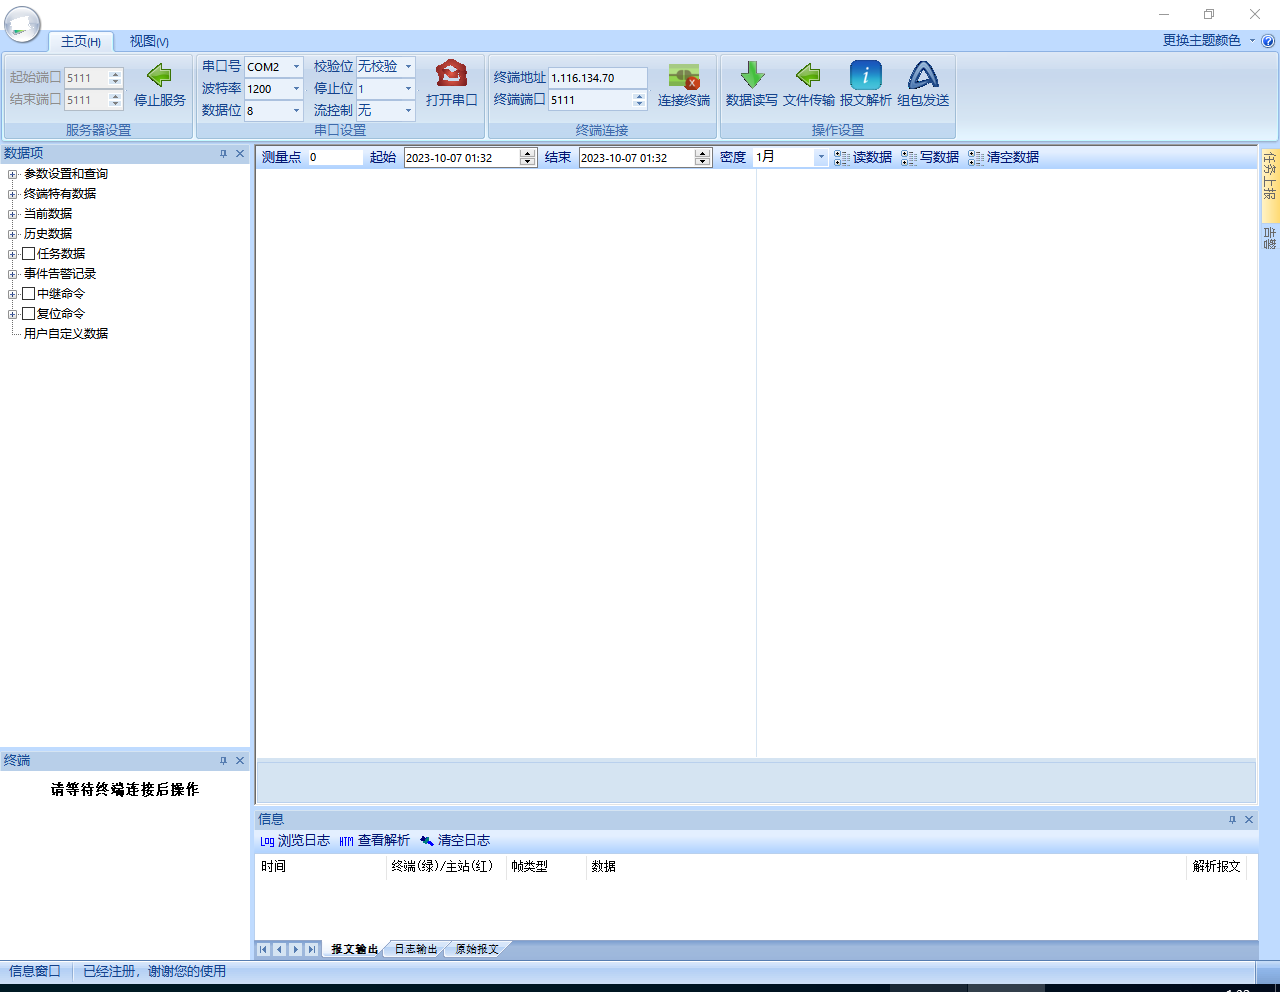Open the 校验位 无校验 dropdown
Image resolution: width=1280 pixels, height=992 pixels.
[408, 67]
